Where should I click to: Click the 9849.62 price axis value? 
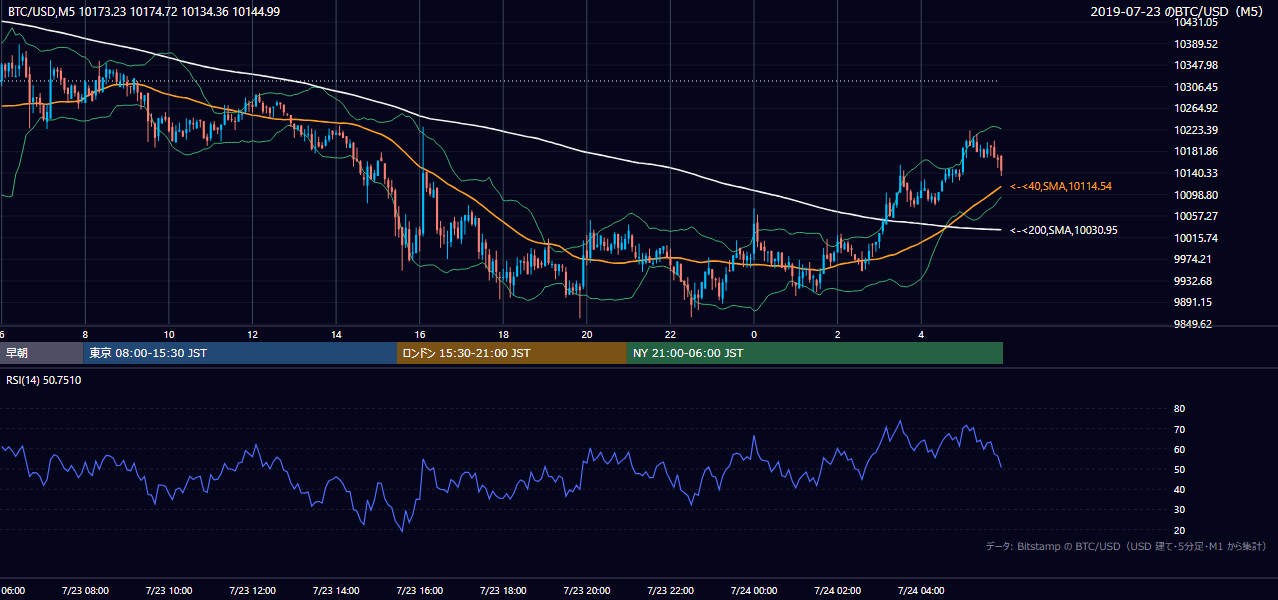tap(1193, 324)
